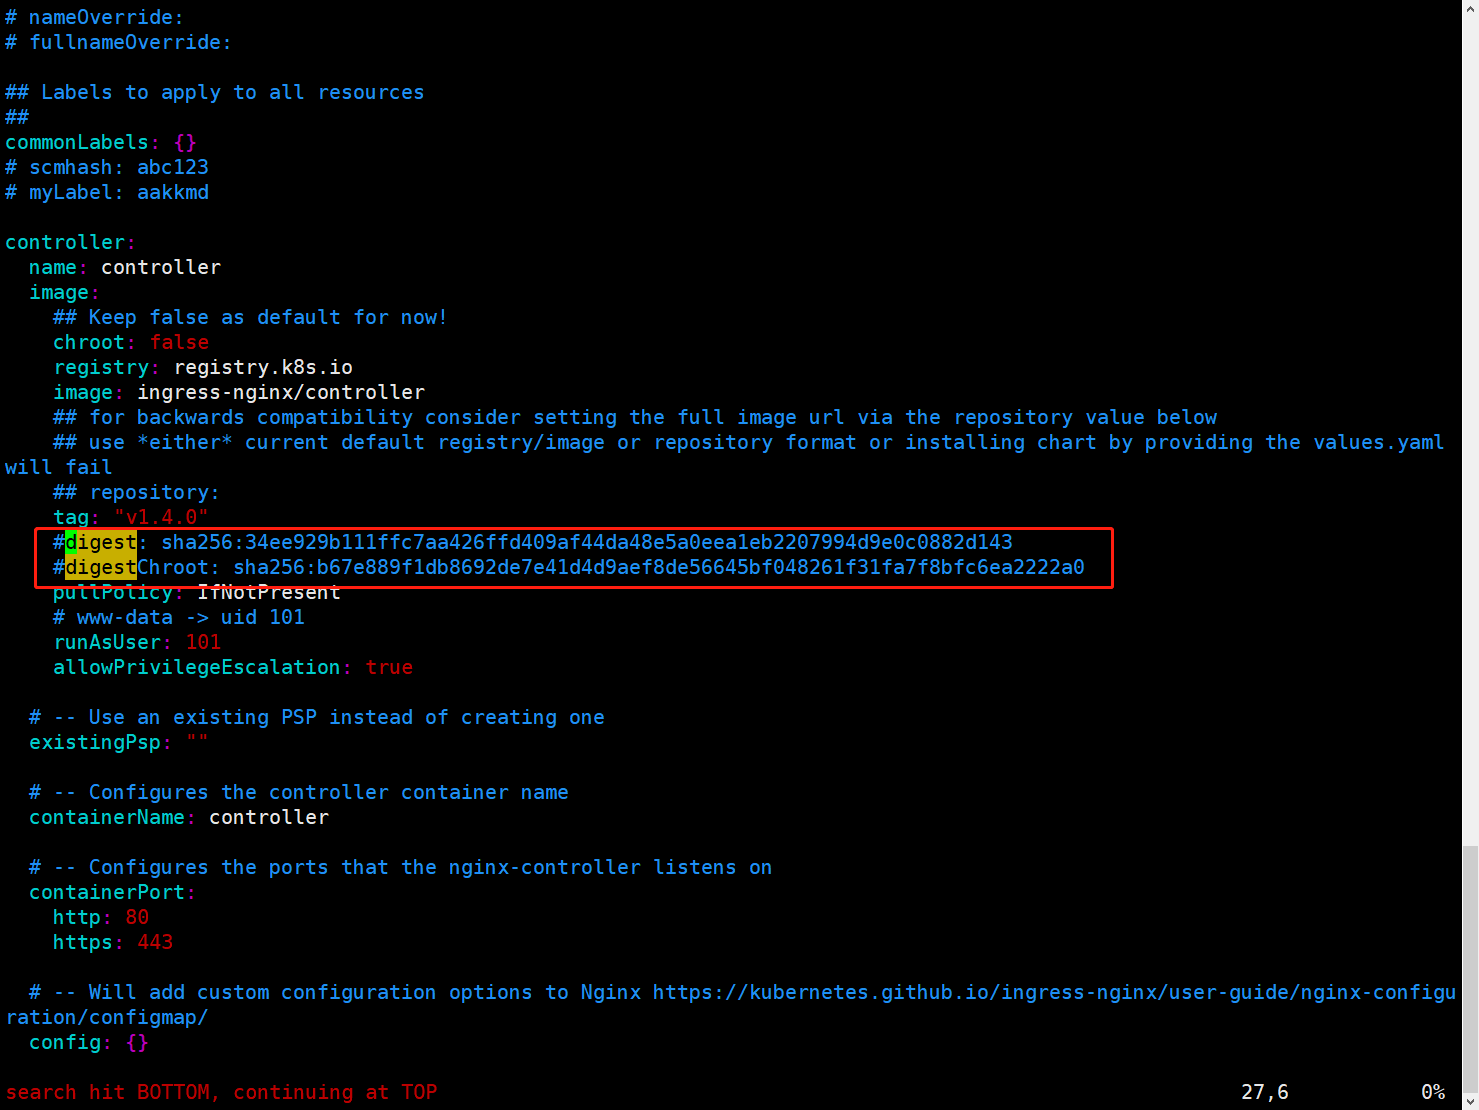Viewport: 1479px width, 1110px height.
Task: Click the '27,6' cursor position indicator
Action: click(x=1265, y=1092)
